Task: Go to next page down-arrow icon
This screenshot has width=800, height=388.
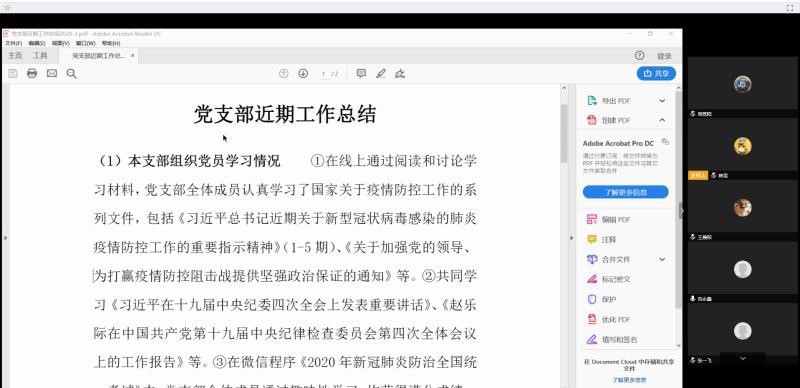Action: coord(303,74)
